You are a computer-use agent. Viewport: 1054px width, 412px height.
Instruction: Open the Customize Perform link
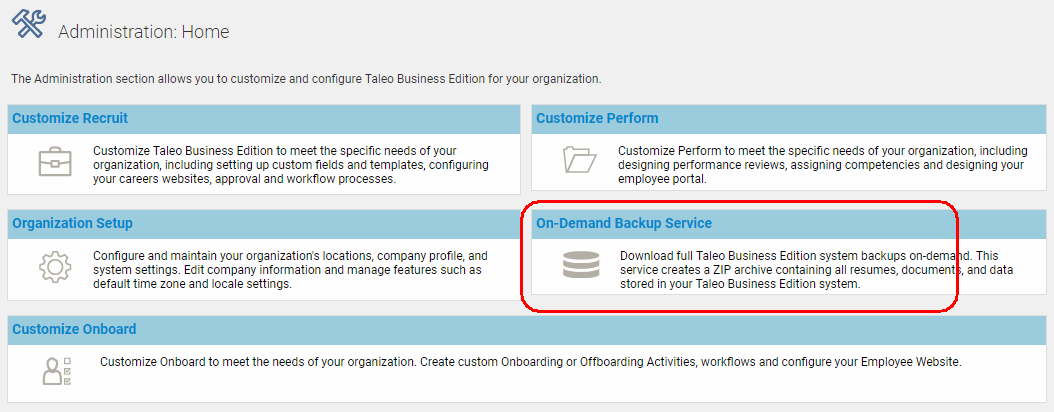tap(597, 118)
